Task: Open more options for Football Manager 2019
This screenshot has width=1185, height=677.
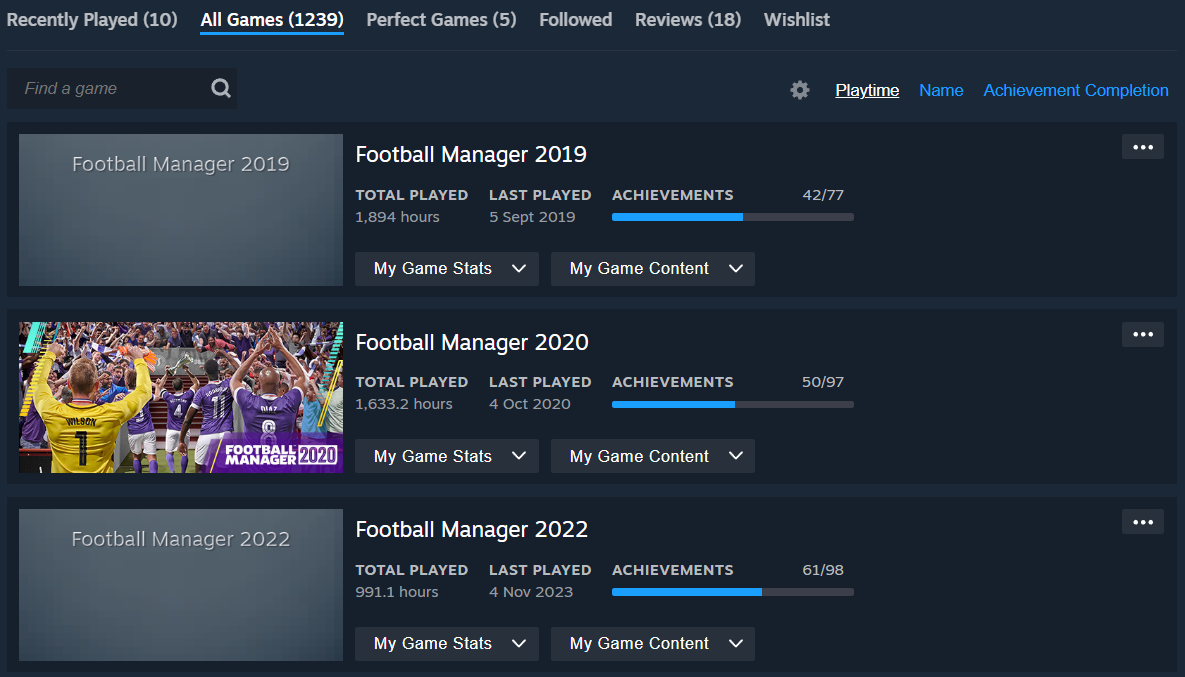Action: tap(1143, 147)
